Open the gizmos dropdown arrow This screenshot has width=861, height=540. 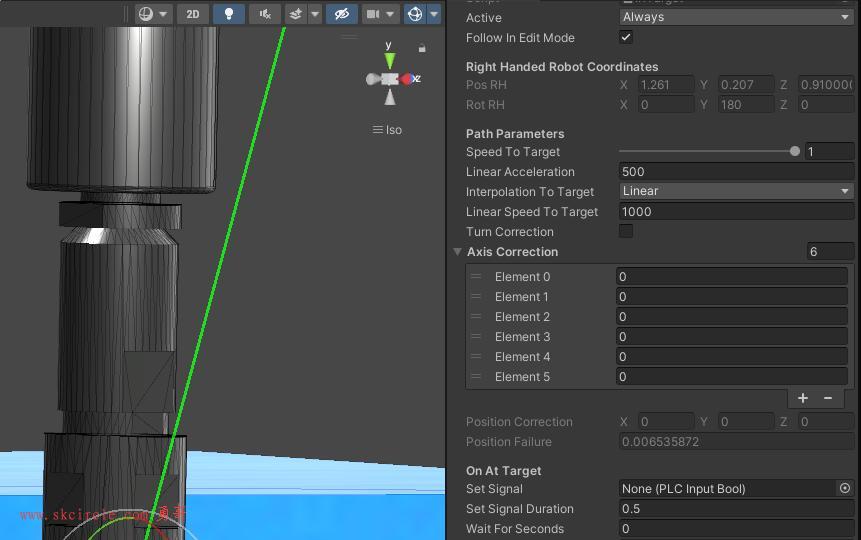click(x=434, y=14)
